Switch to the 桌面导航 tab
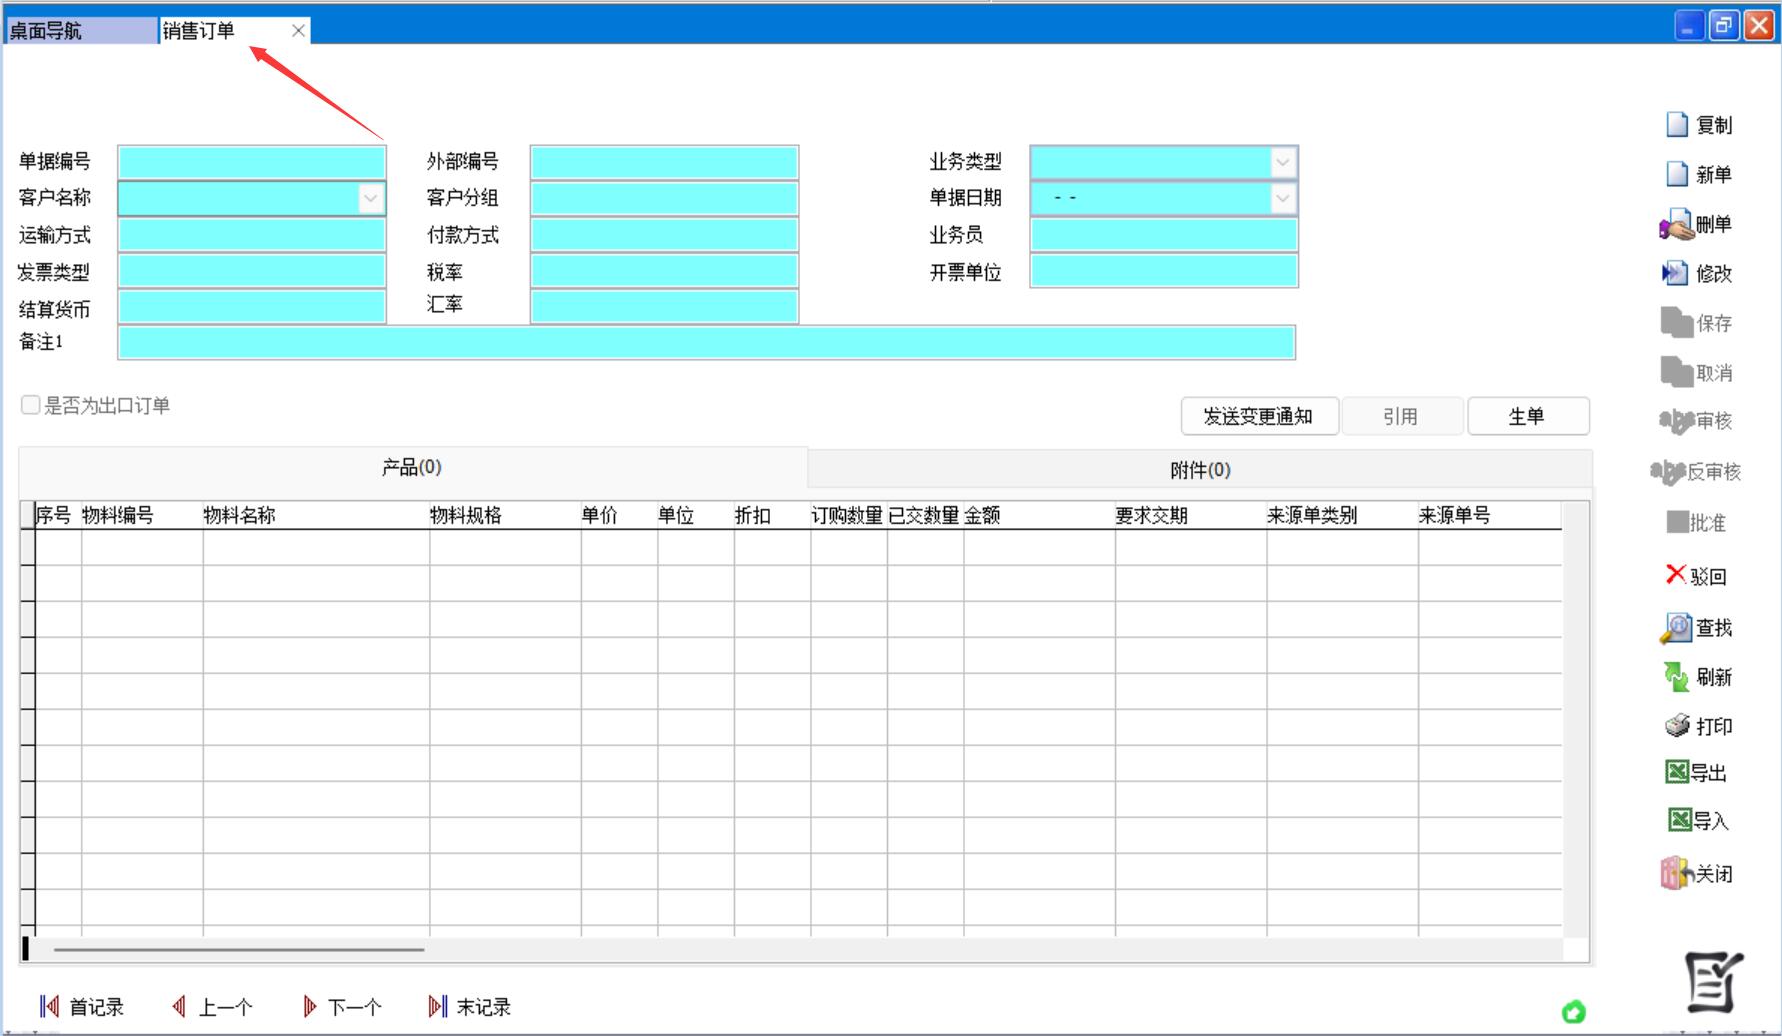The image size is (1782, 1036). click(80, 31)
